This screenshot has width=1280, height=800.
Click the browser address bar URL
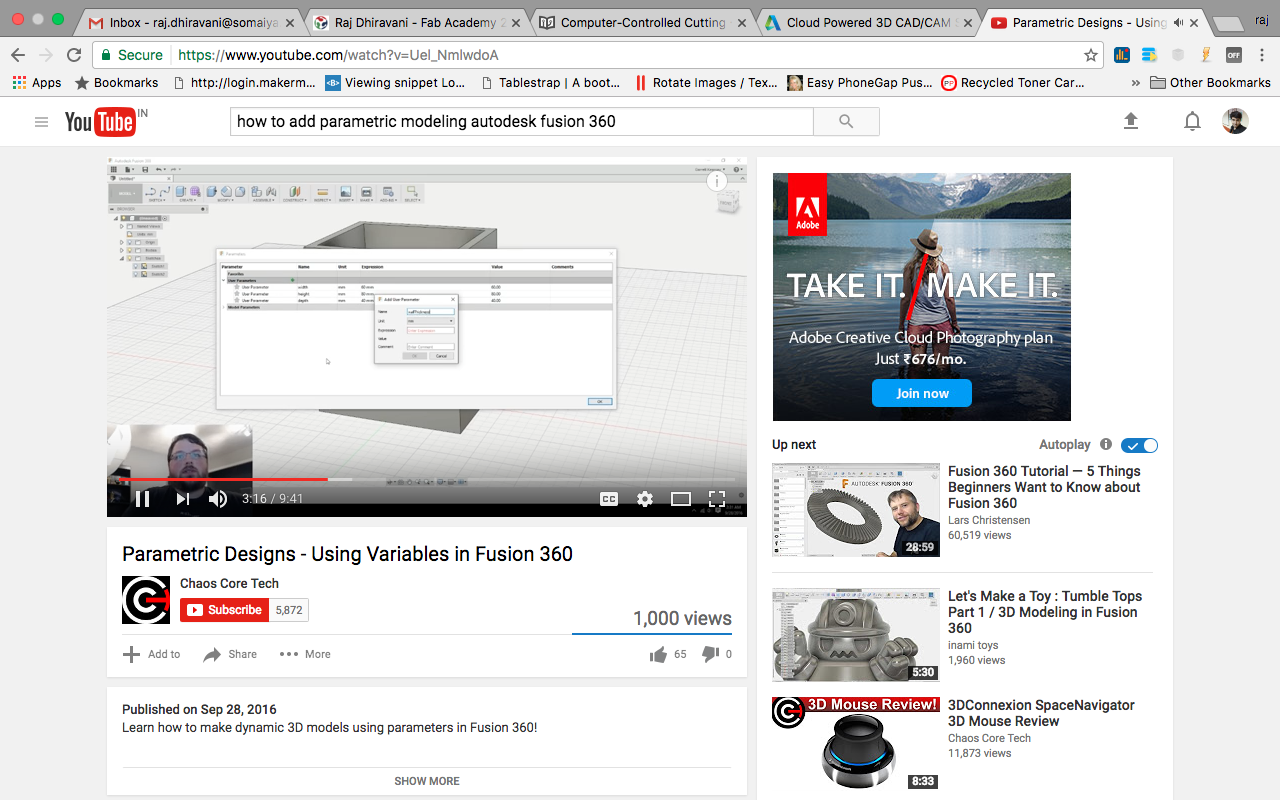(338, 55)
